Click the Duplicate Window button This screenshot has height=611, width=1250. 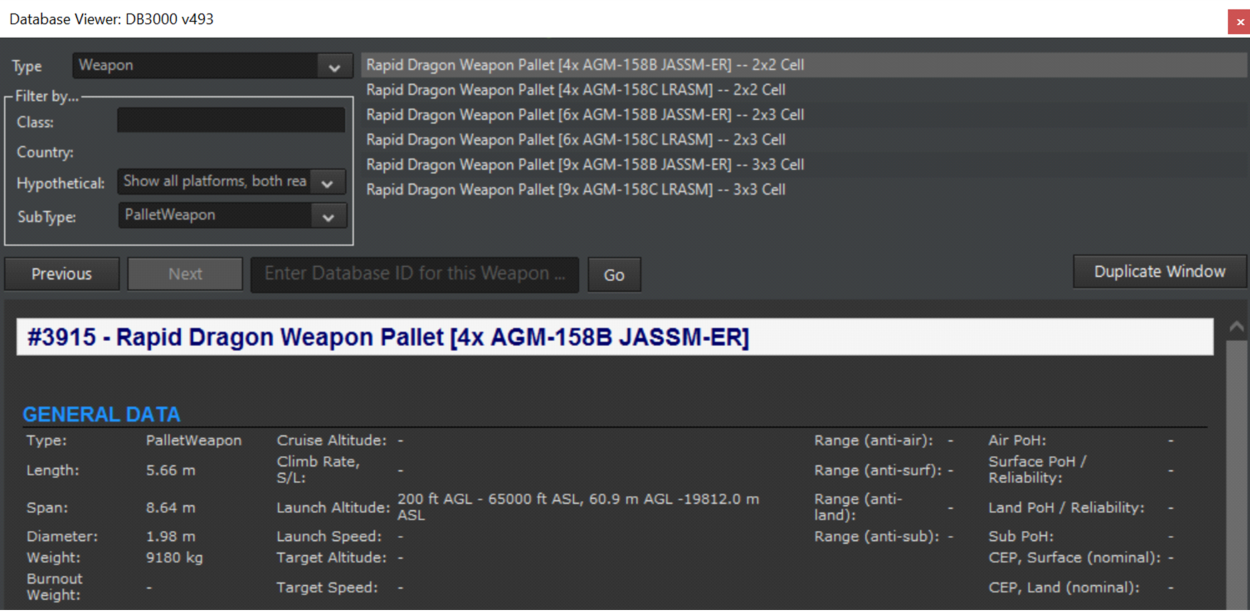pos(1159,272)
